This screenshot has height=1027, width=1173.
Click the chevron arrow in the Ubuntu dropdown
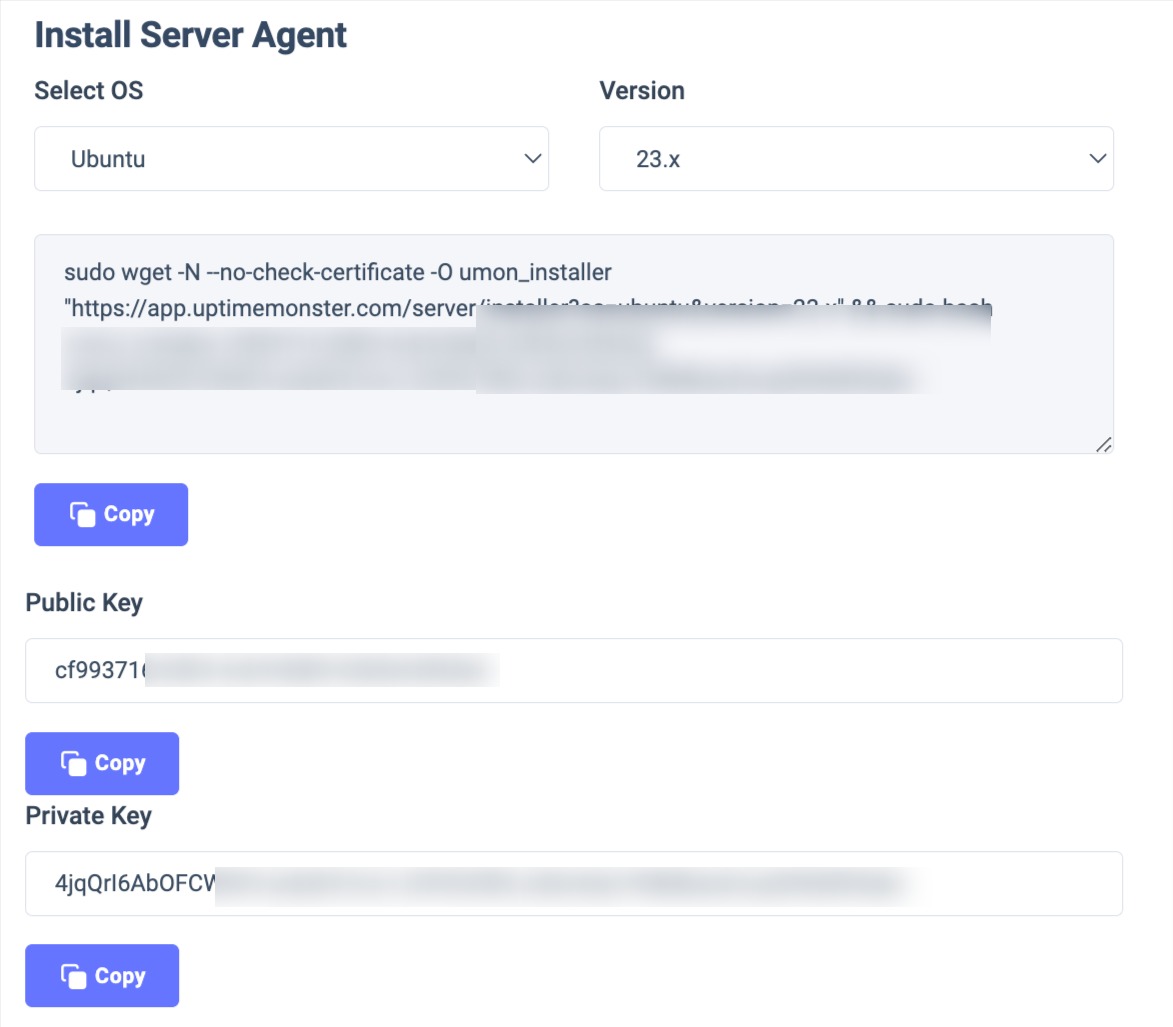tap(532, 159)
